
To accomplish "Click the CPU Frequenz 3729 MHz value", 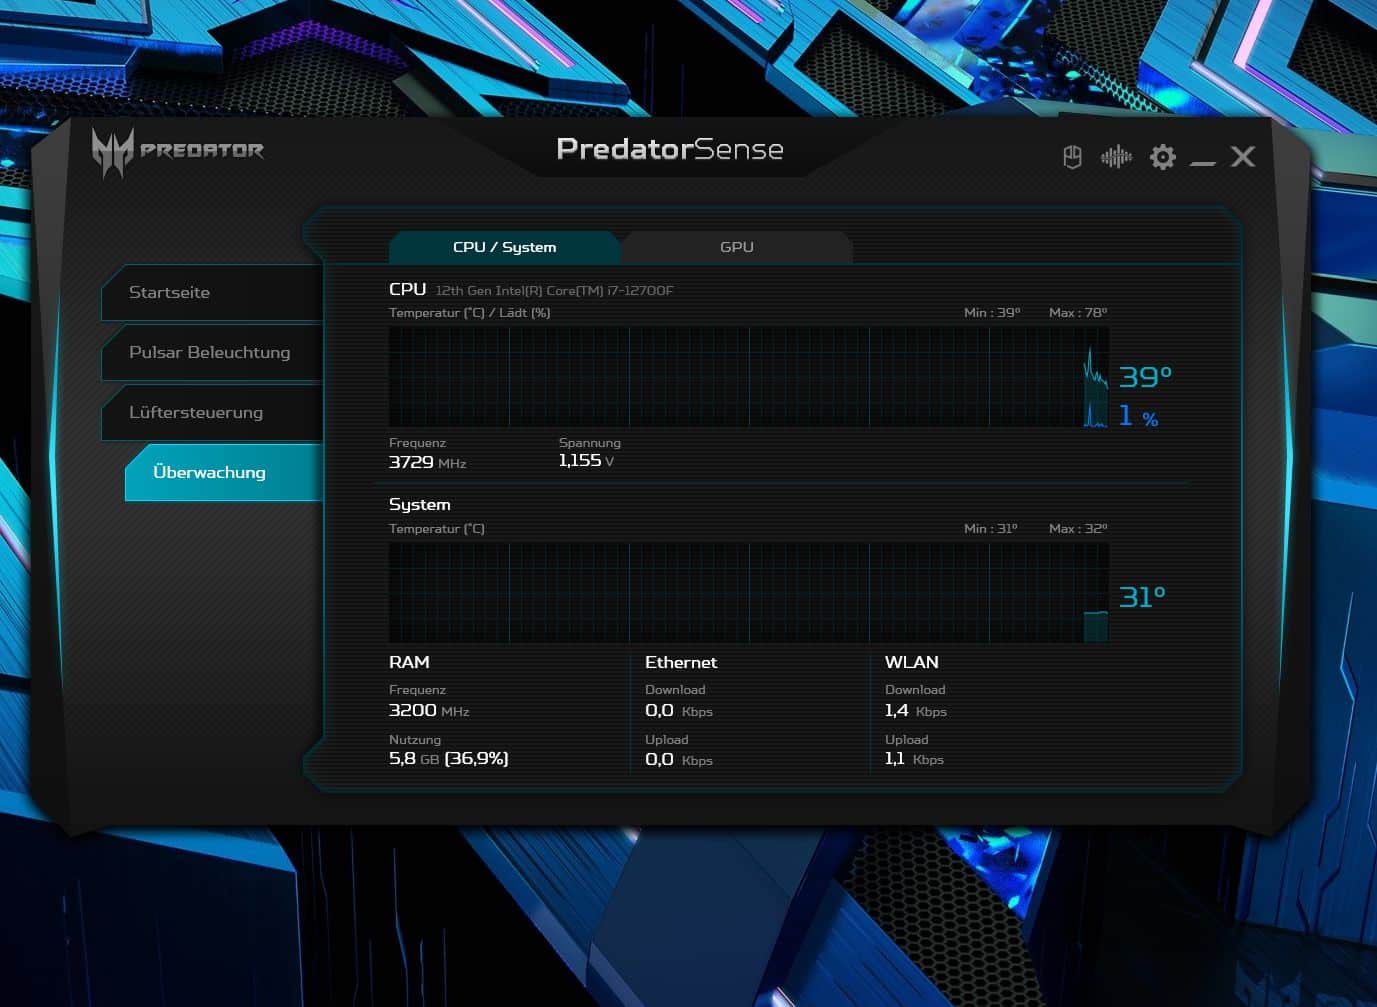I will (427, 462).
